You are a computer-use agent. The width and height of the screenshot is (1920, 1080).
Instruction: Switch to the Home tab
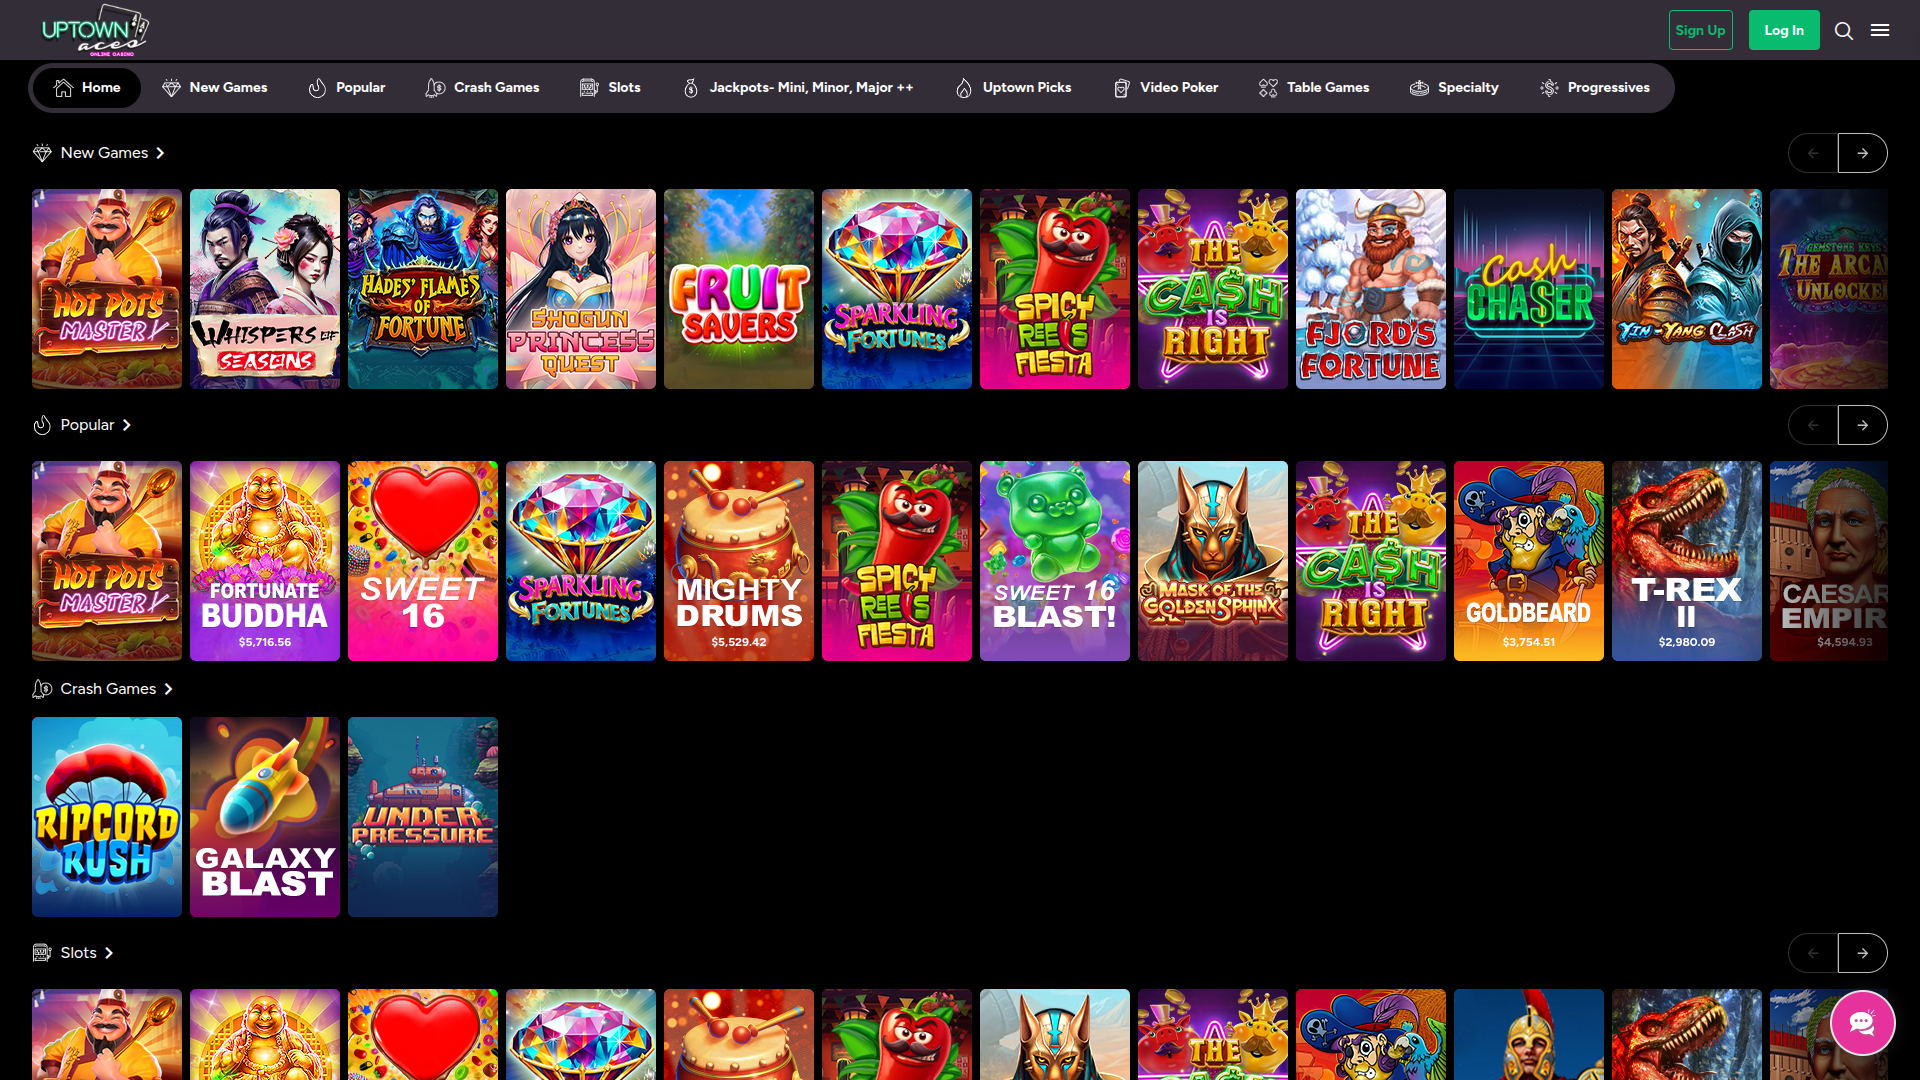point(86,88)
